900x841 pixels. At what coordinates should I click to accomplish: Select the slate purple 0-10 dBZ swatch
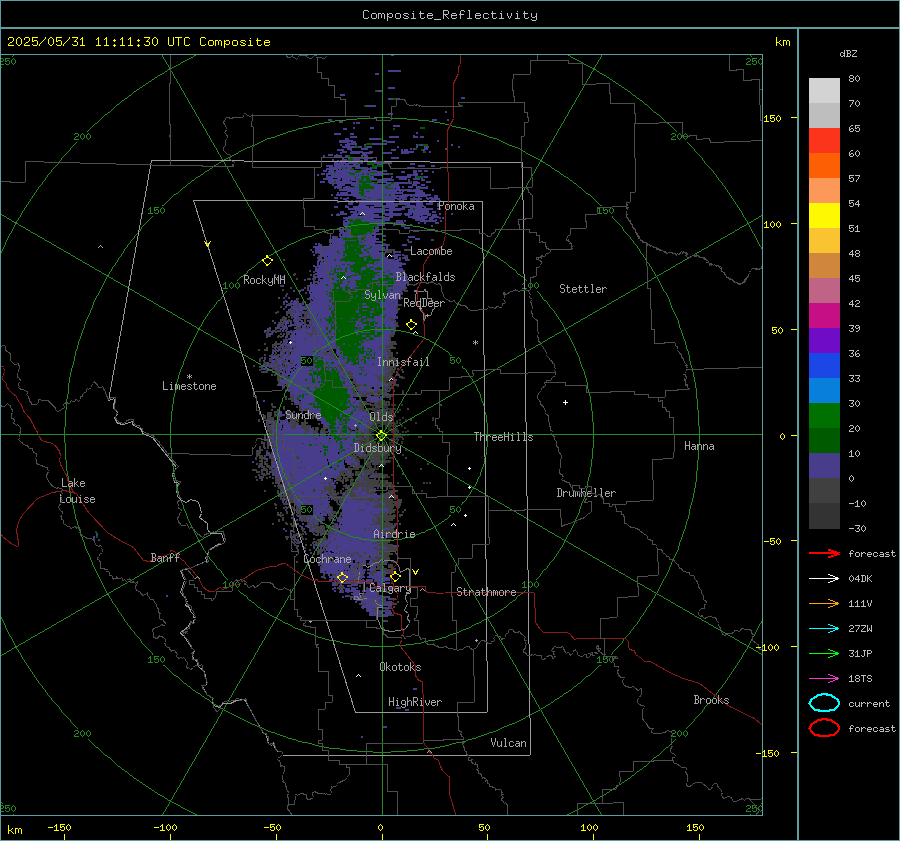(x=824, y=466)
